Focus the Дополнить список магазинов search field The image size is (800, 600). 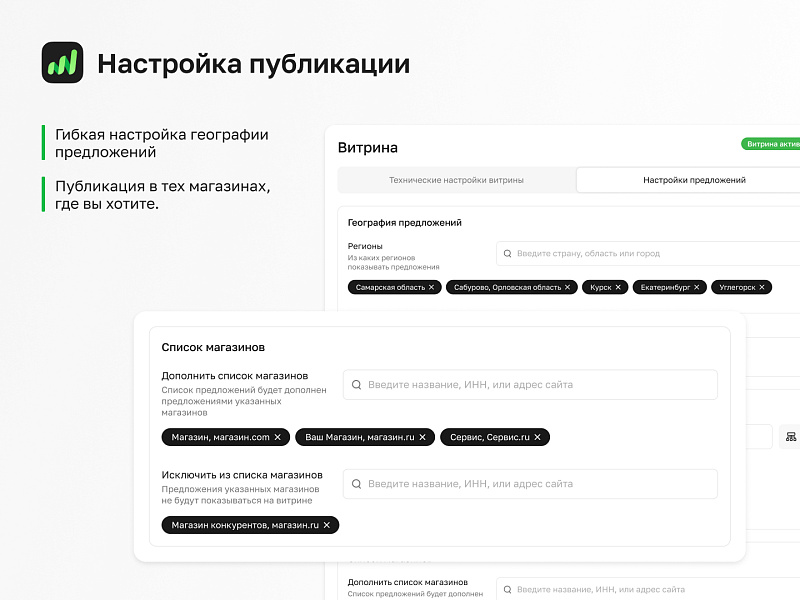click(x=530, y=385)
